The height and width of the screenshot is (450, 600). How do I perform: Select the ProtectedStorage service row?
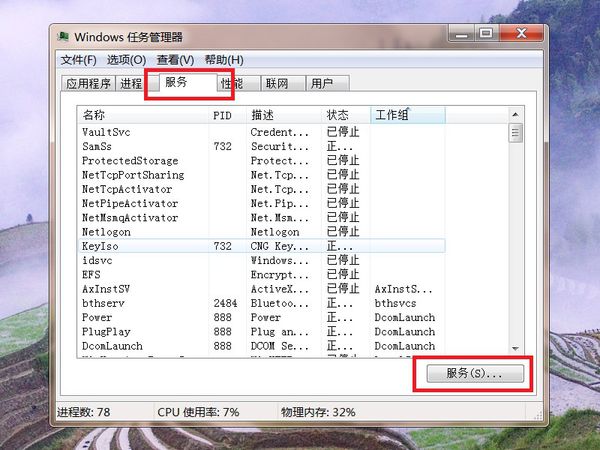click(261, 161)
